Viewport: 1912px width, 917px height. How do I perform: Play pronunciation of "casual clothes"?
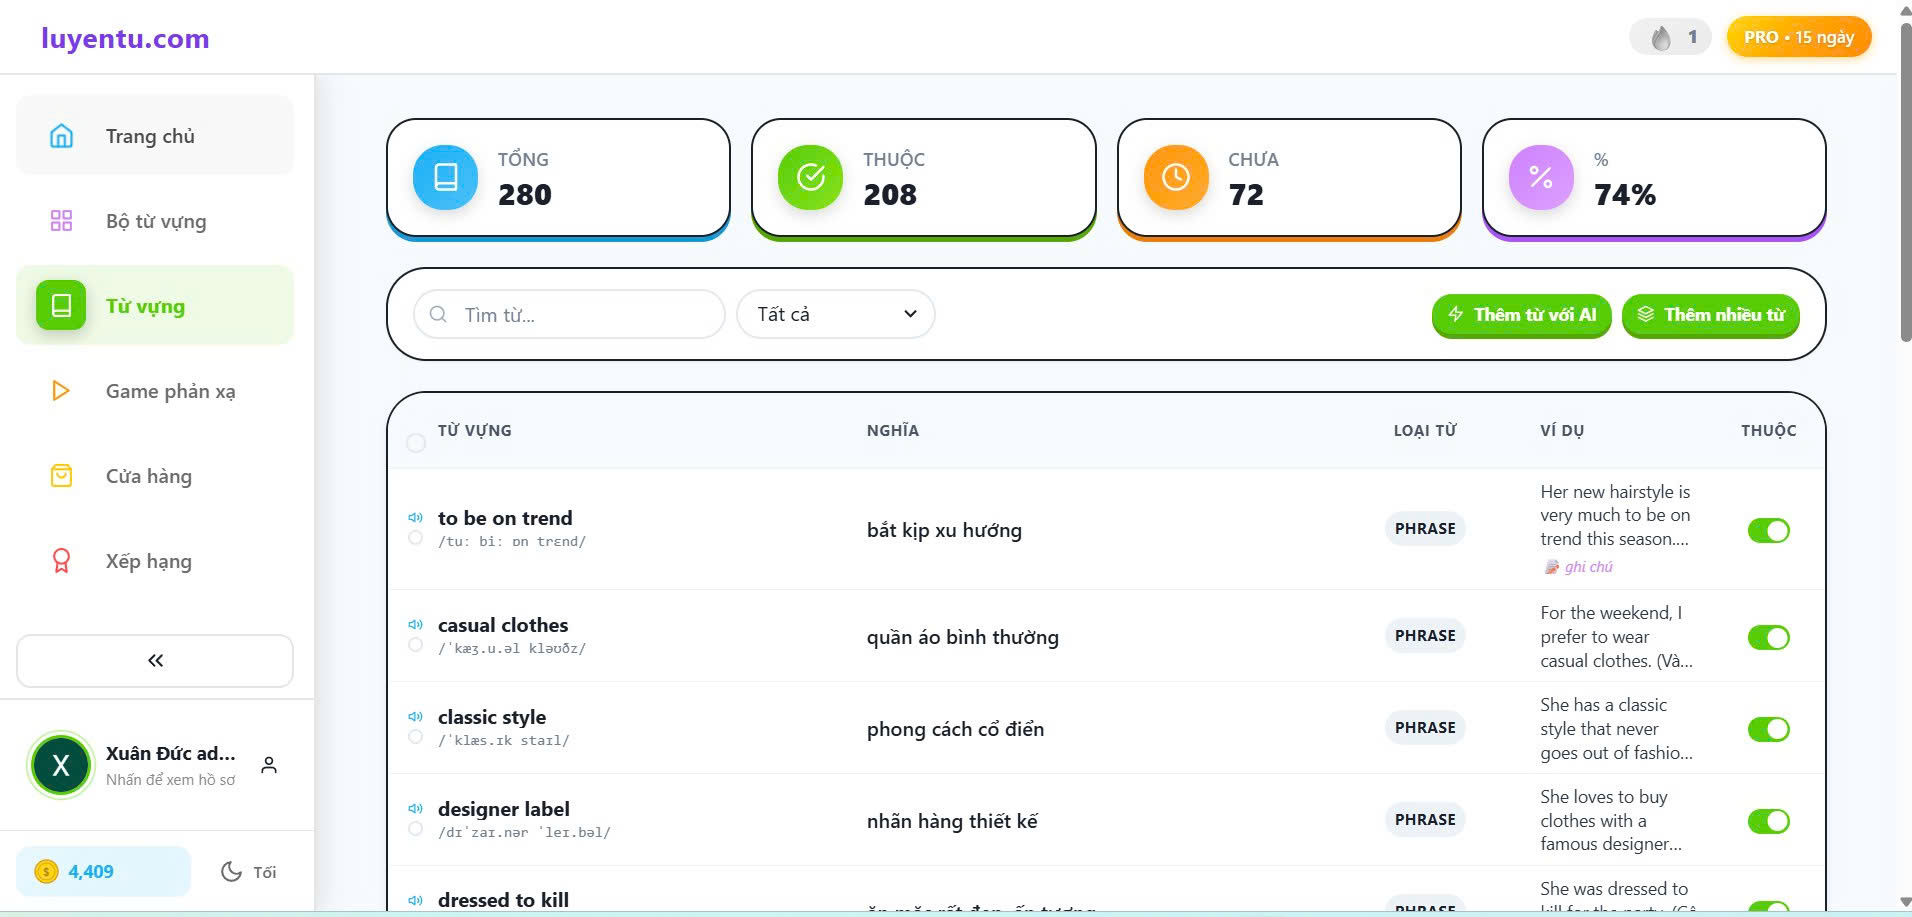click(x=415, y=624)
